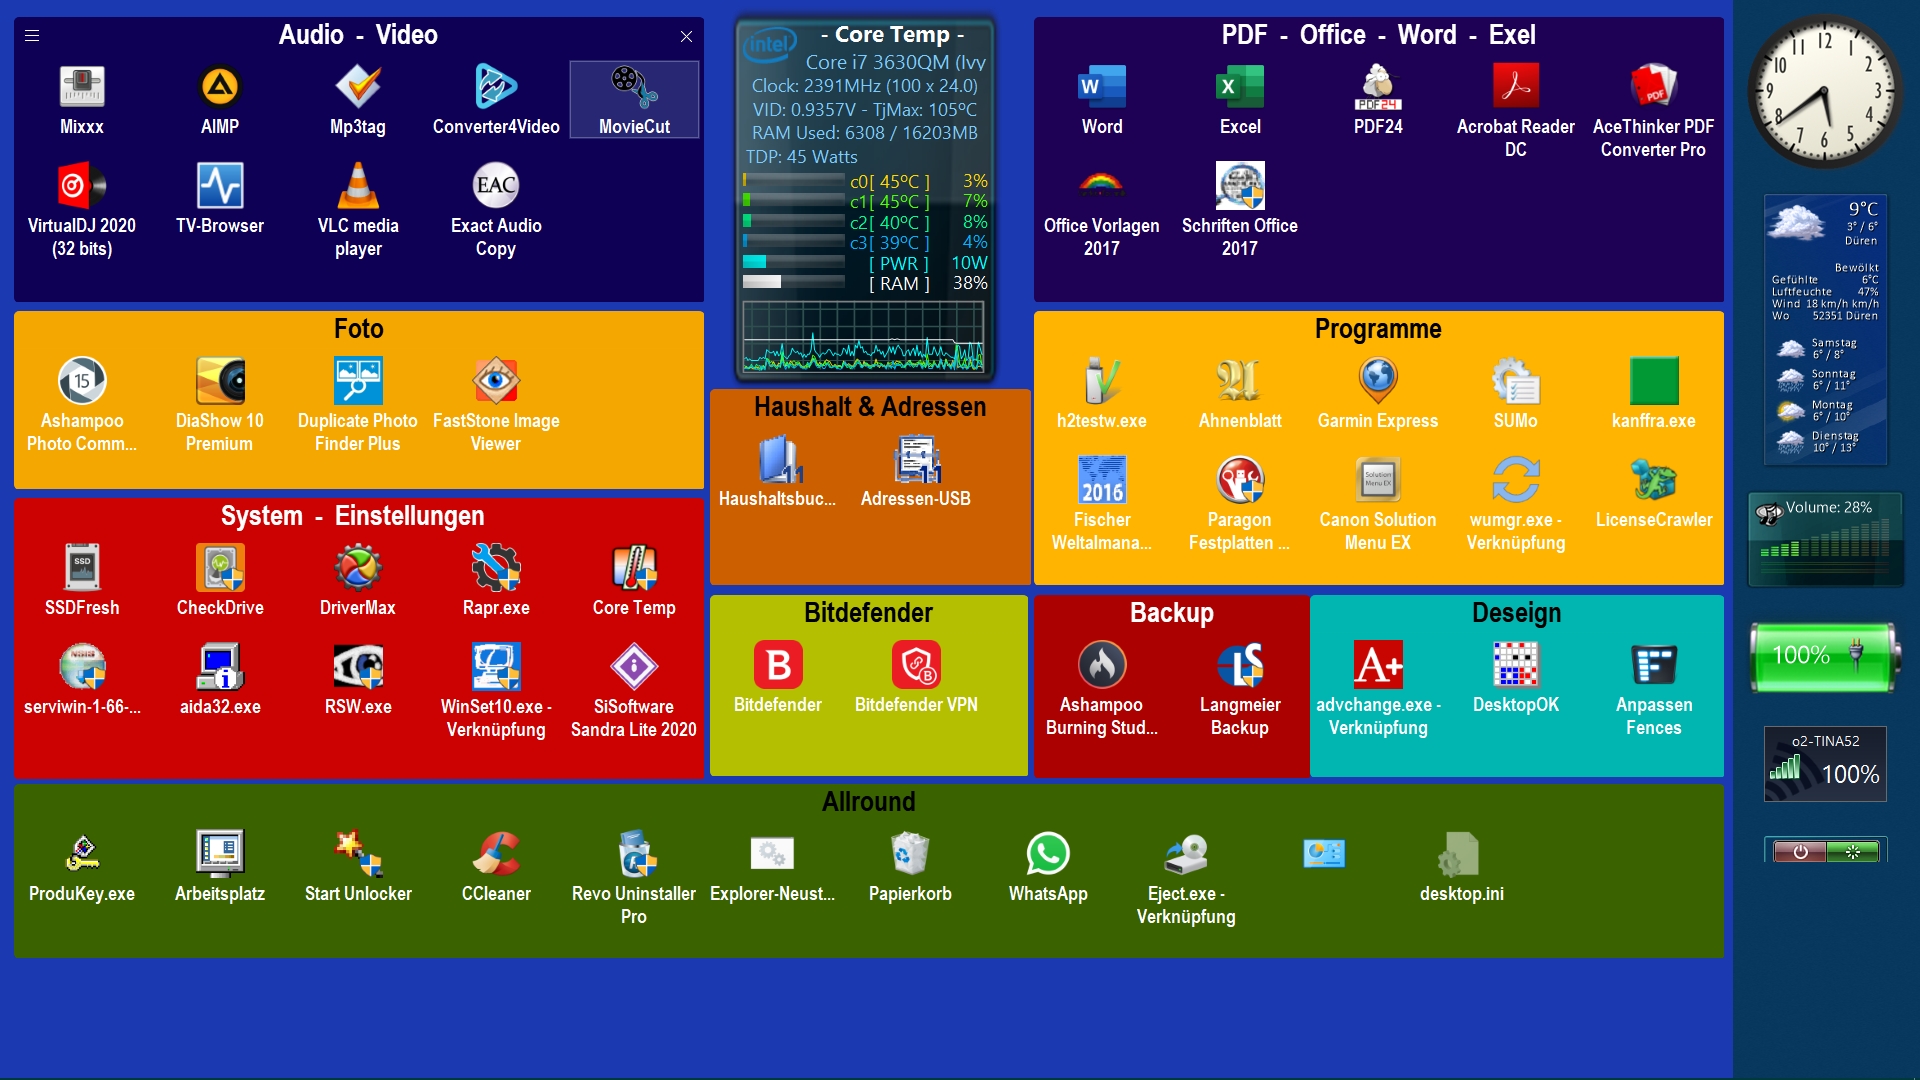Click the volume level bars gadget

pyautogui.click(x=1824, y=545)
